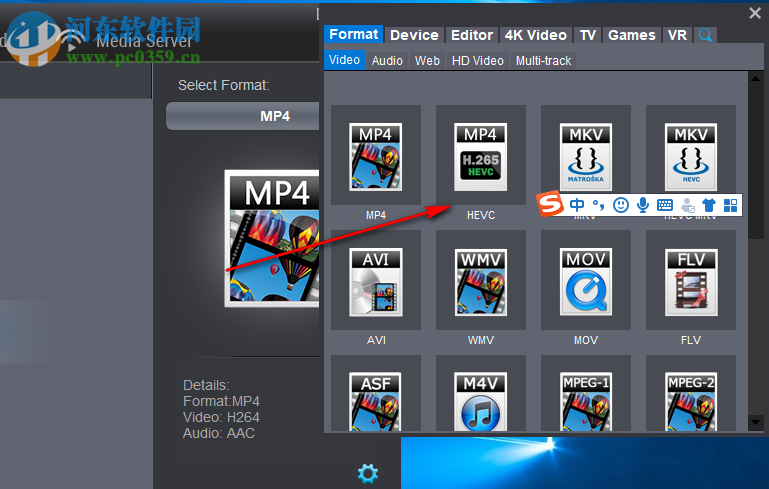Select the Video sub-tab
This screenshot has height=489, width=769.
coord(344,60)
